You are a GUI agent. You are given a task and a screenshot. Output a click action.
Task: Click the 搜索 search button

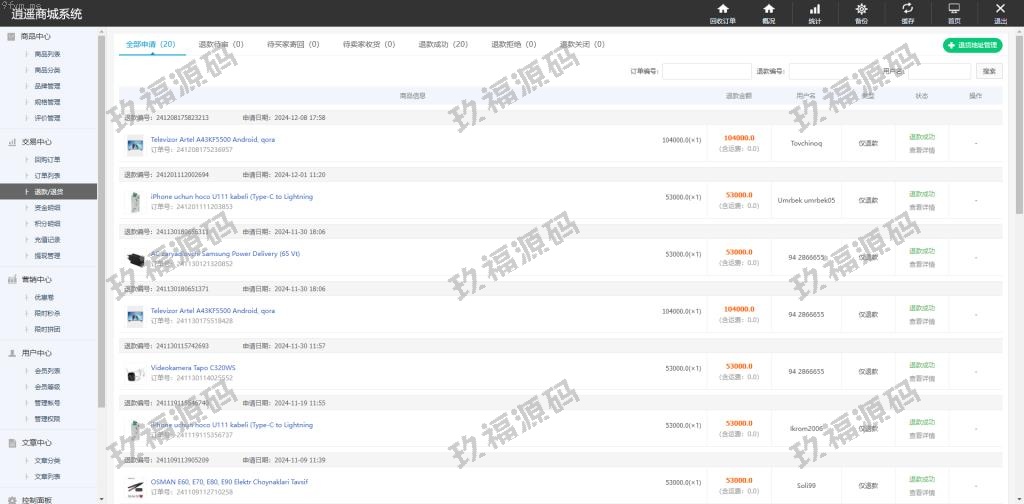coord(988,71)
